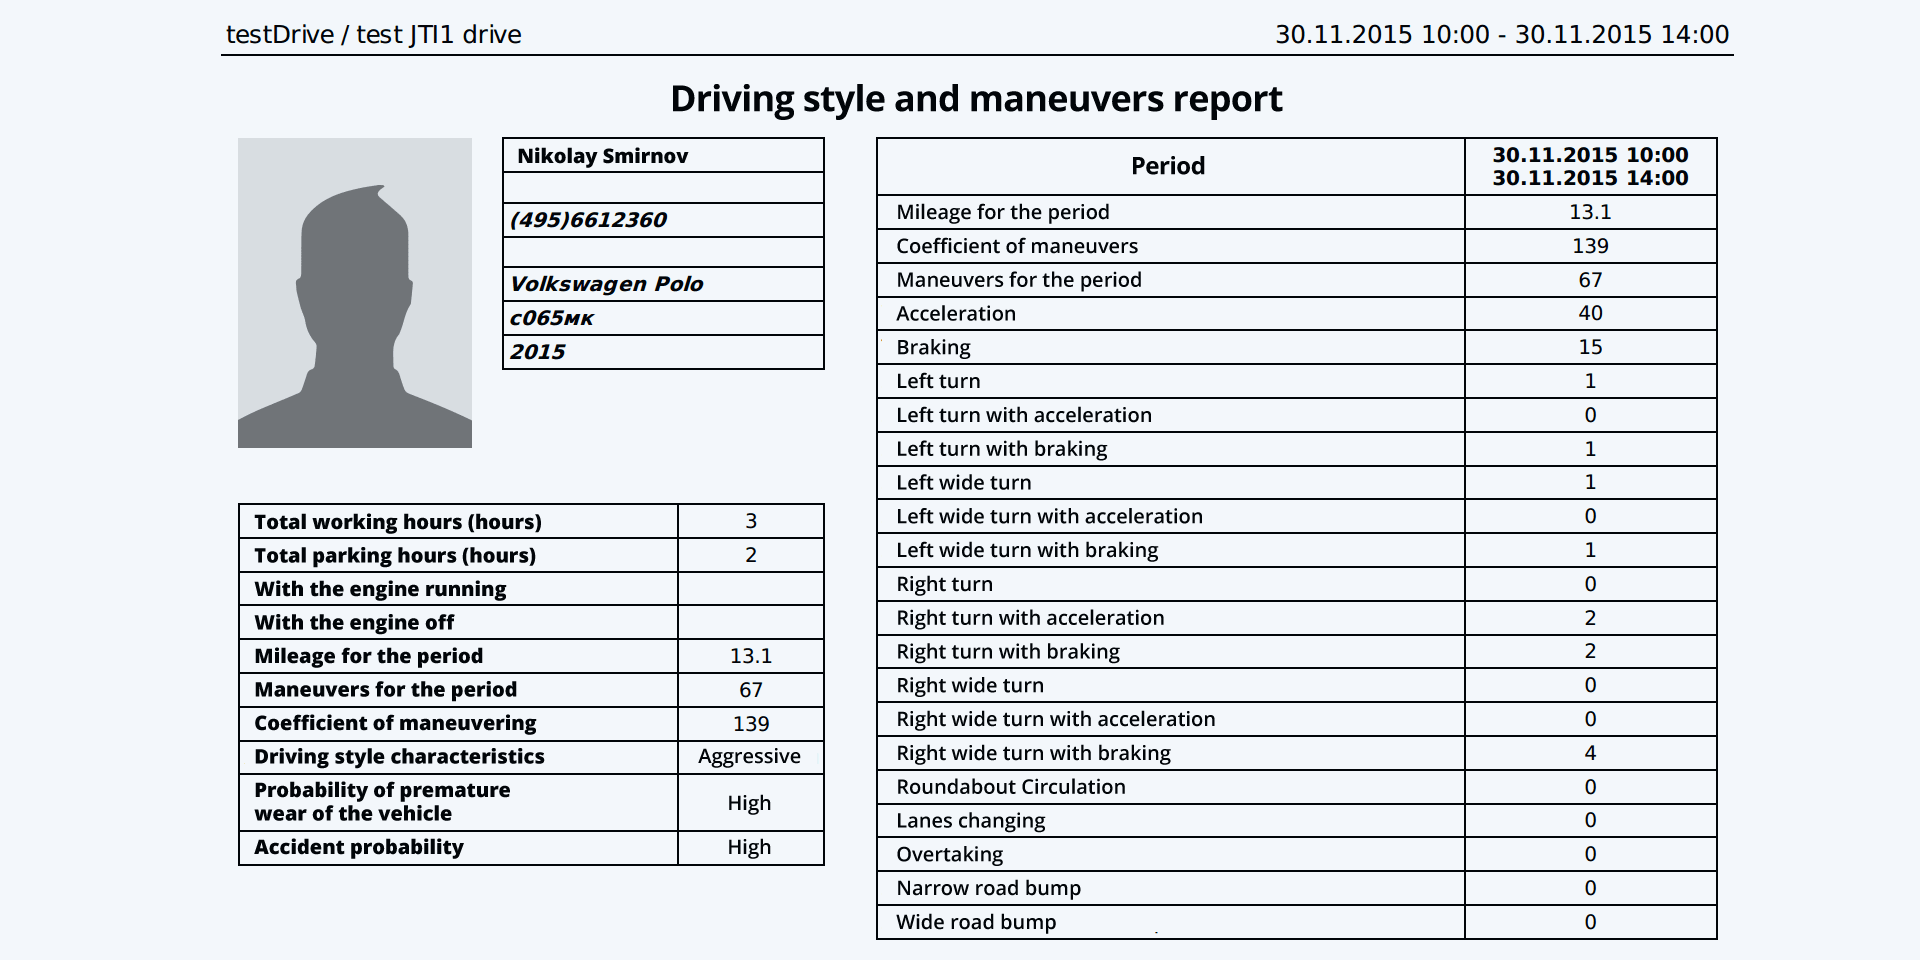Click the 'Left turn' row label
This screenshot has width=1920, height=960.
click(x=938, y=381)
